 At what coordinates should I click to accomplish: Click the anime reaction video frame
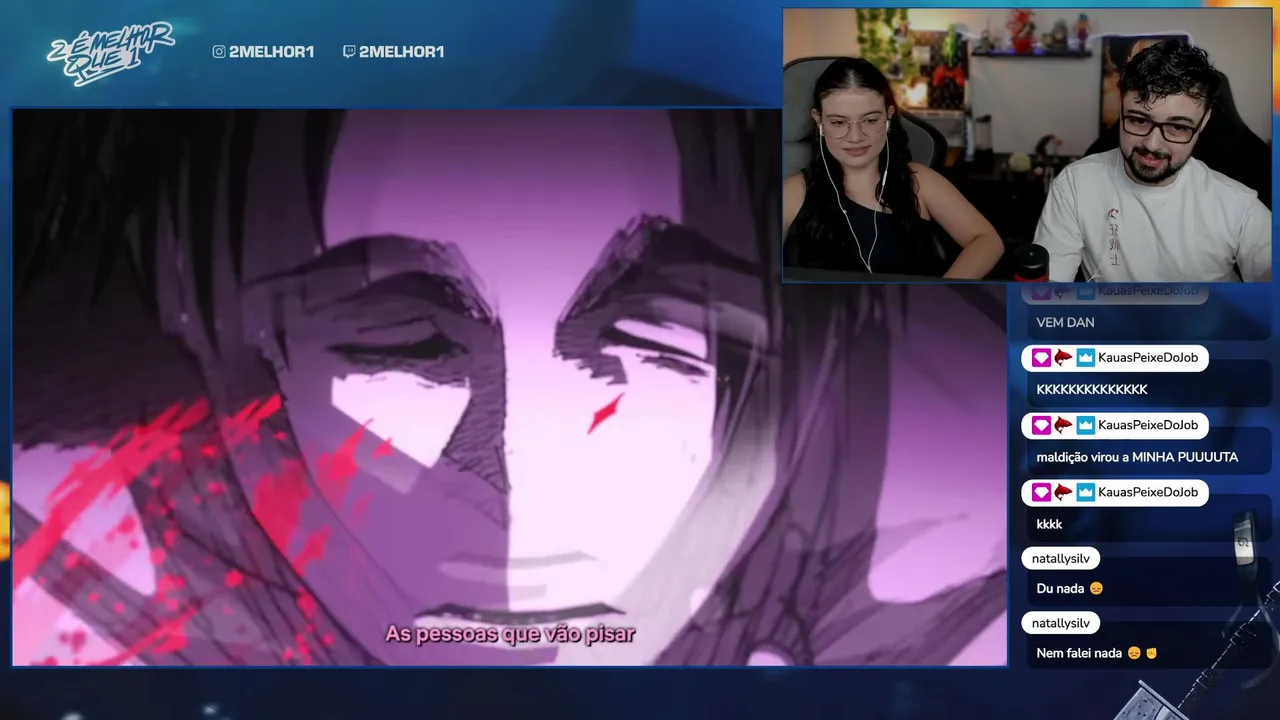pyautogui.click(x=510, y=387)
